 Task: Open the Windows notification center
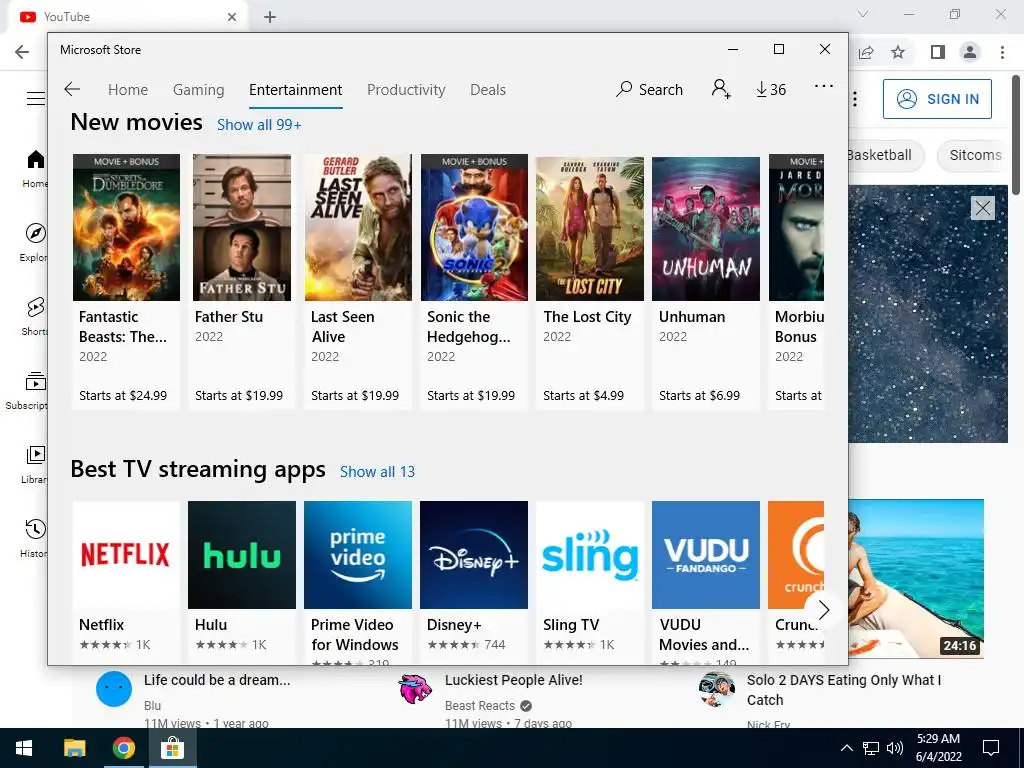click(991, 748)
